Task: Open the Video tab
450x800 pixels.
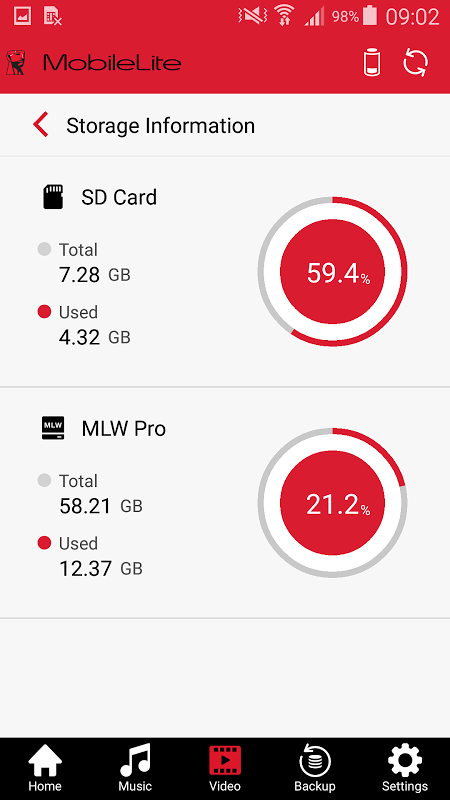Action: (x=225, y=769)
